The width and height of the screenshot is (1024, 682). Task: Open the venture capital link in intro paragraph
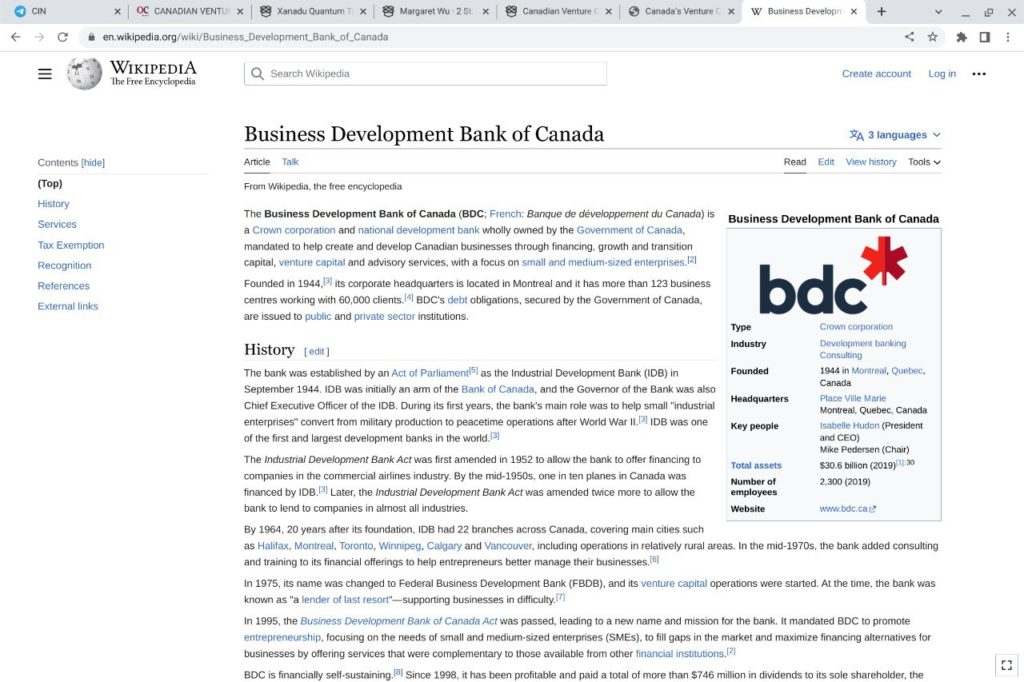pos(312,263)
